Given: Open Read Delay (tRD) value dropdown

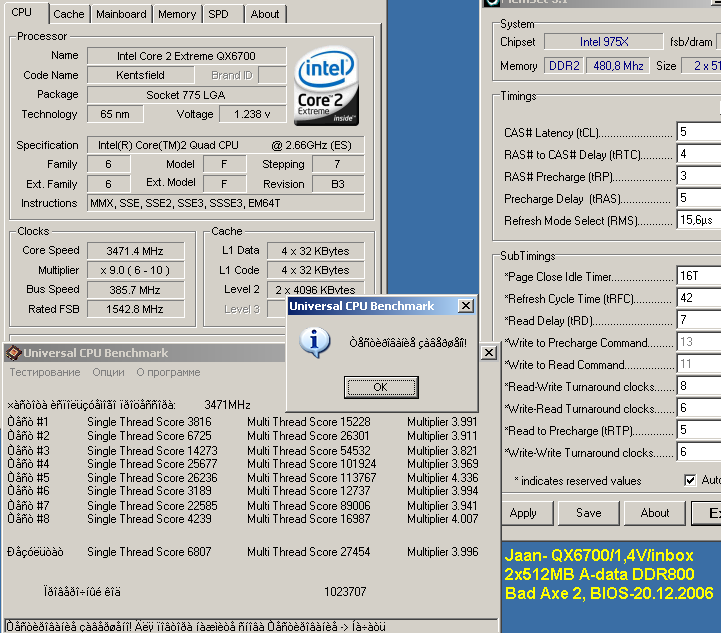Looking at the screenshot, I should pos(699,320).
